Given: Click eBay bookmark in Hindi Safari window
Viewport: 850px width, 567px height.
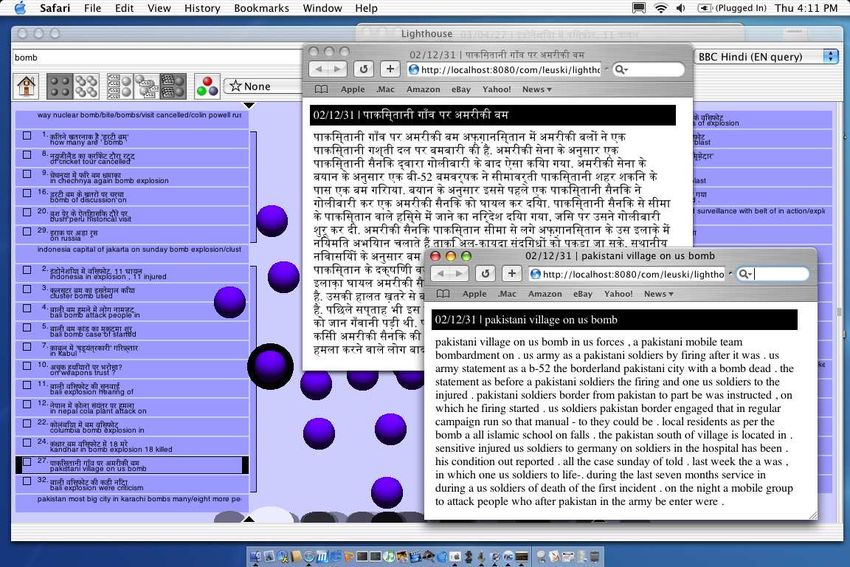Looking at the screenshot, I should coord(461,89).
